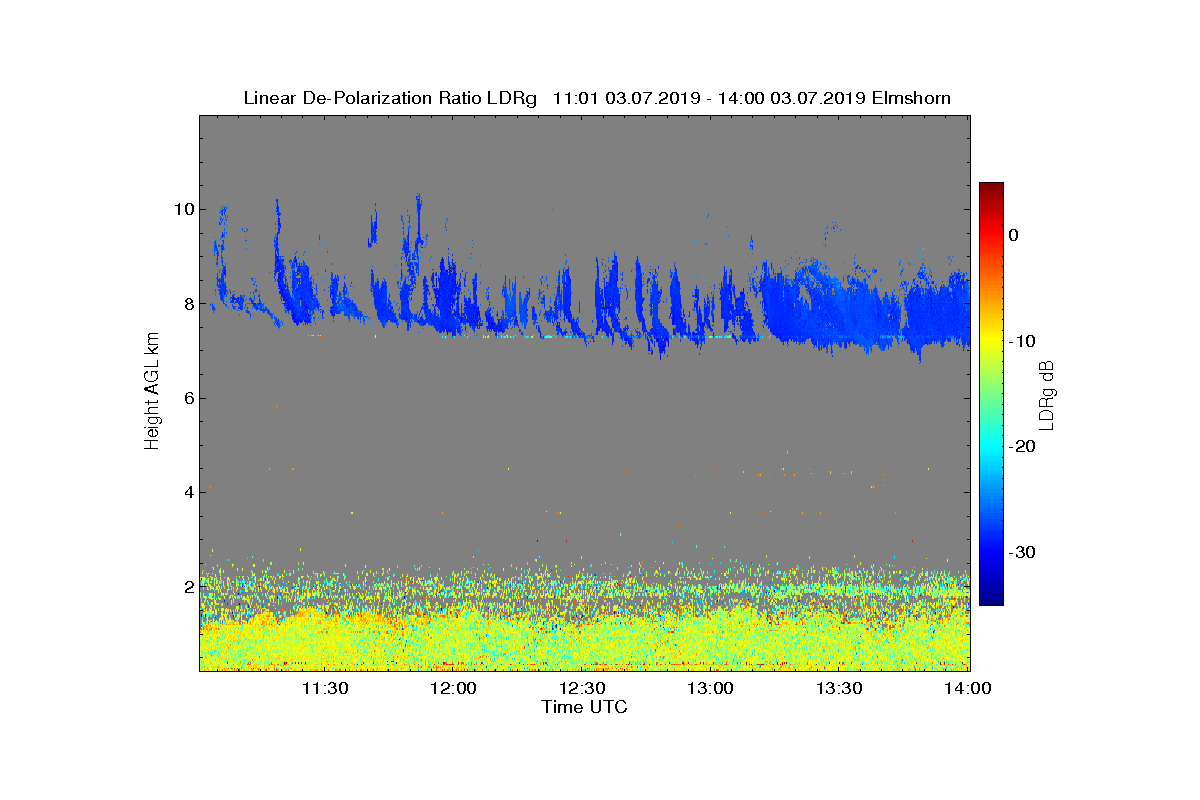Click the height tick label 2
The height and width of the screenshot is (800, 1200).
[187, 587]
